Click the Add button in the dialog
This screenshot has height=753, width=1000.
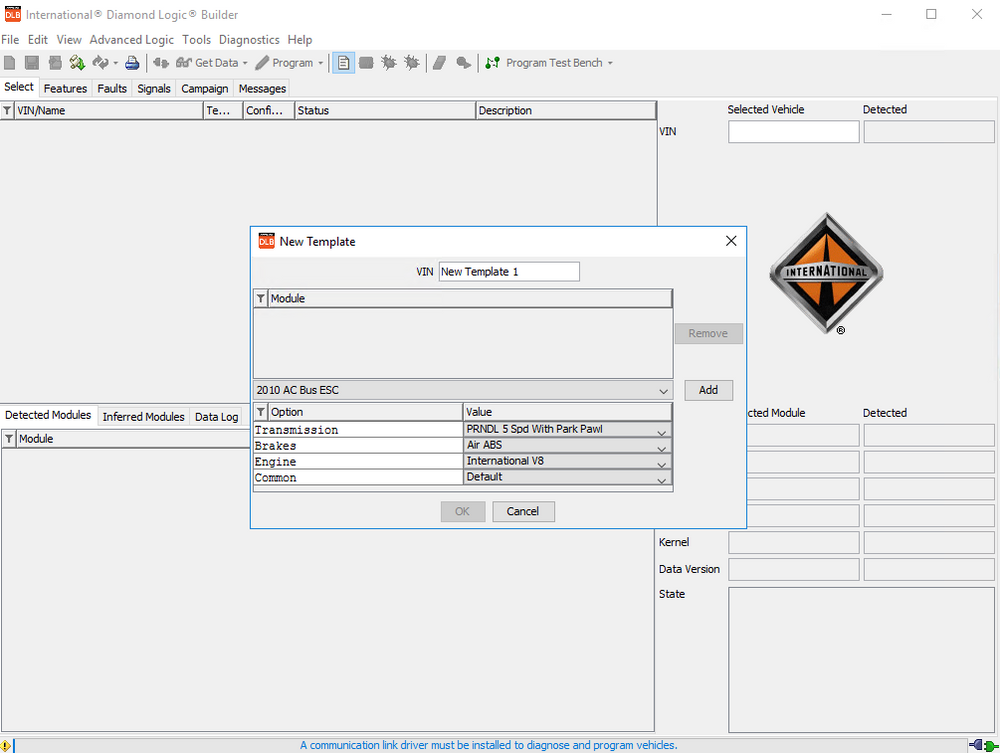click(x=709, y=390)
